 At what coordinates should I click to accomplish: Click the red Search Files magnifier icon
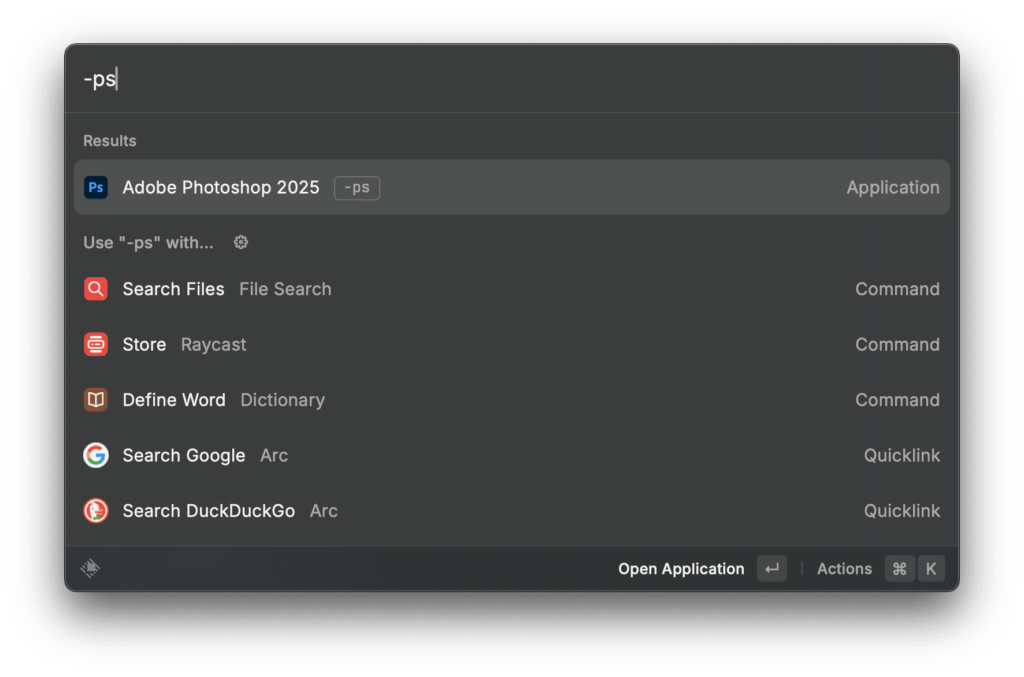point(96,289)
